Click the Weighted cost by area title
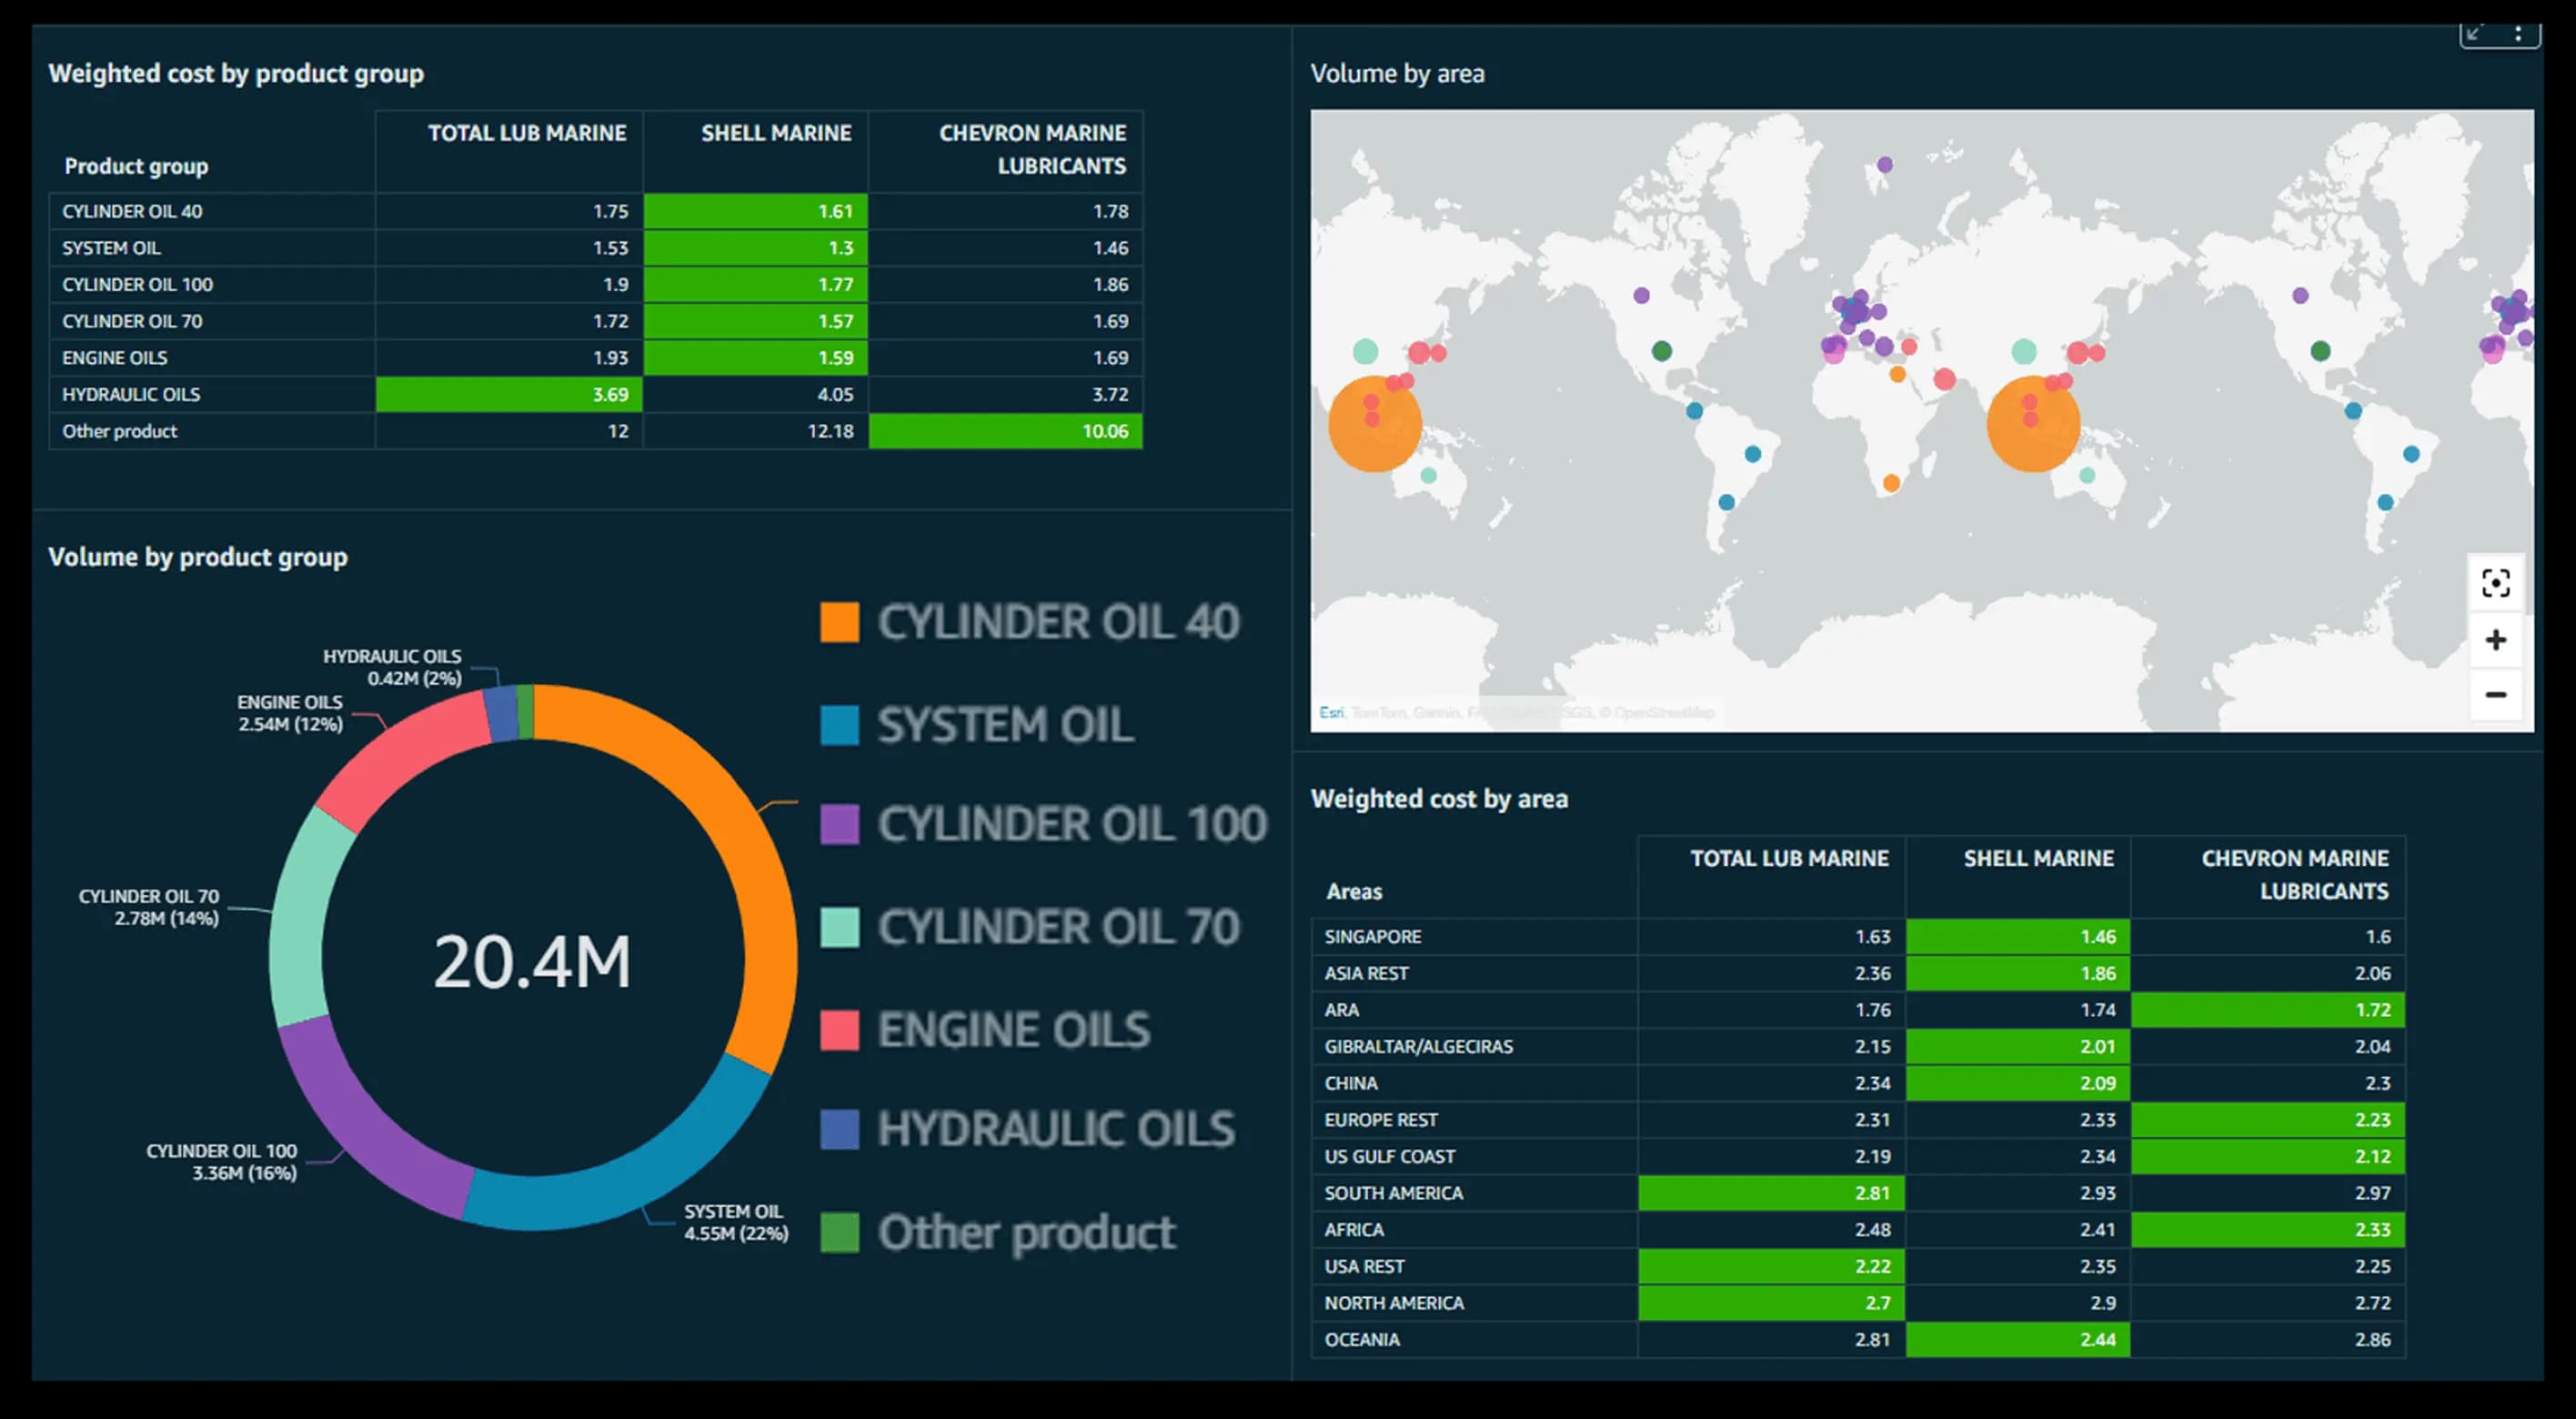The width and height of the screenshot is (2576, 1419). pyautogui.click(x=1439, y=799)
